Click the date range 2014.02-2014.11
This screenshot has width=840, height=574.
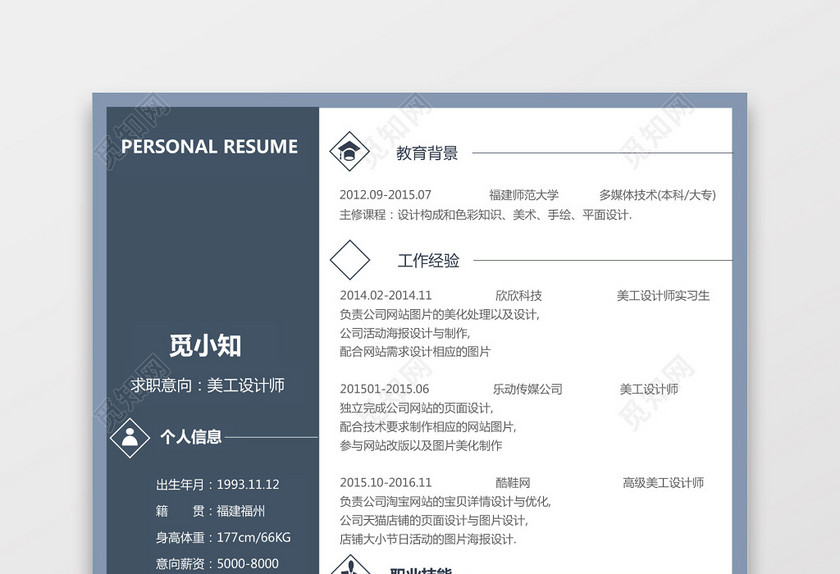point(386,295)
